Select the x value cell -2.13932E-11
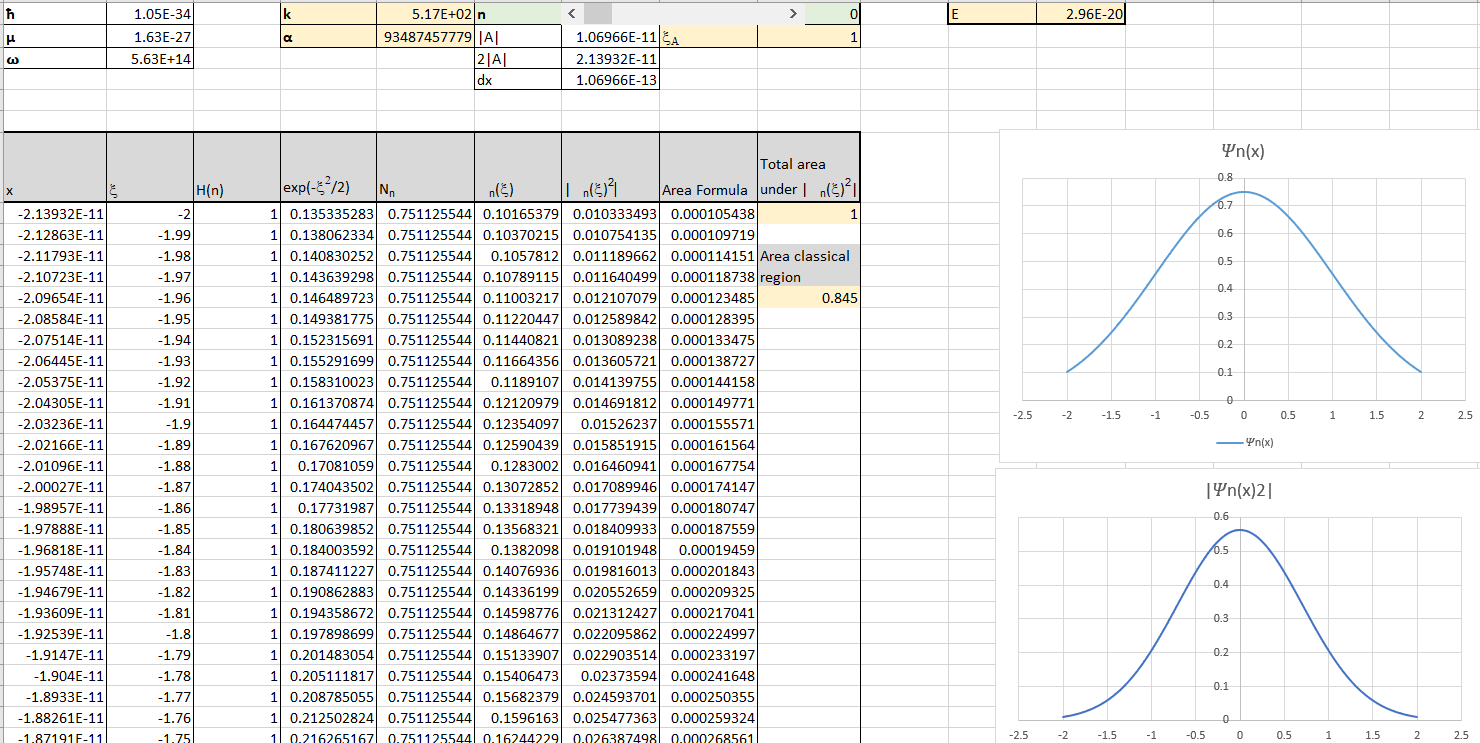Image resolution: width=1480 pixels, height=743 pixels. (55, 214)
